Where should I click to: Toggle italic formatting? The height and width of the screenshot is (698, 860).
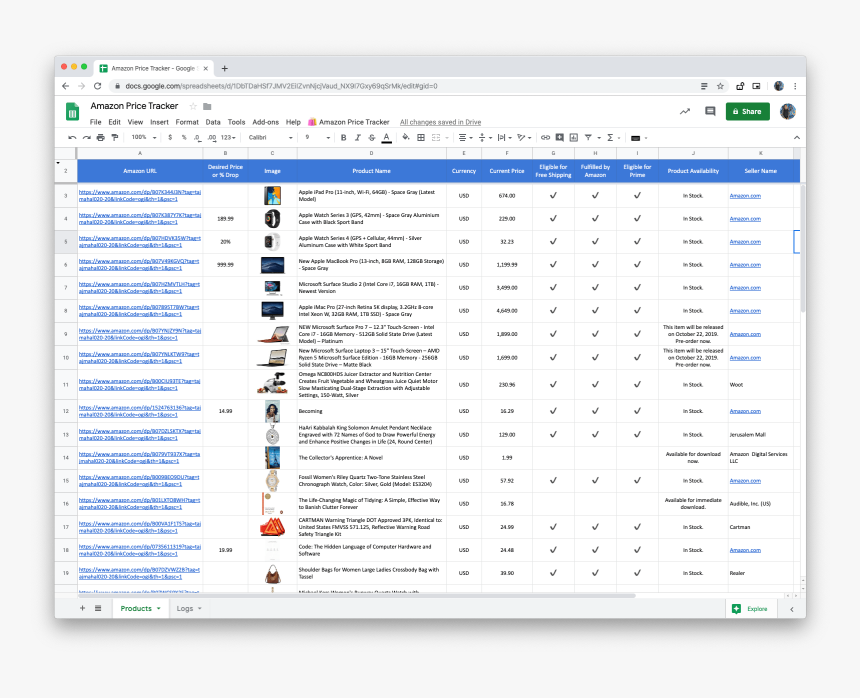click(x=358, y=138)
